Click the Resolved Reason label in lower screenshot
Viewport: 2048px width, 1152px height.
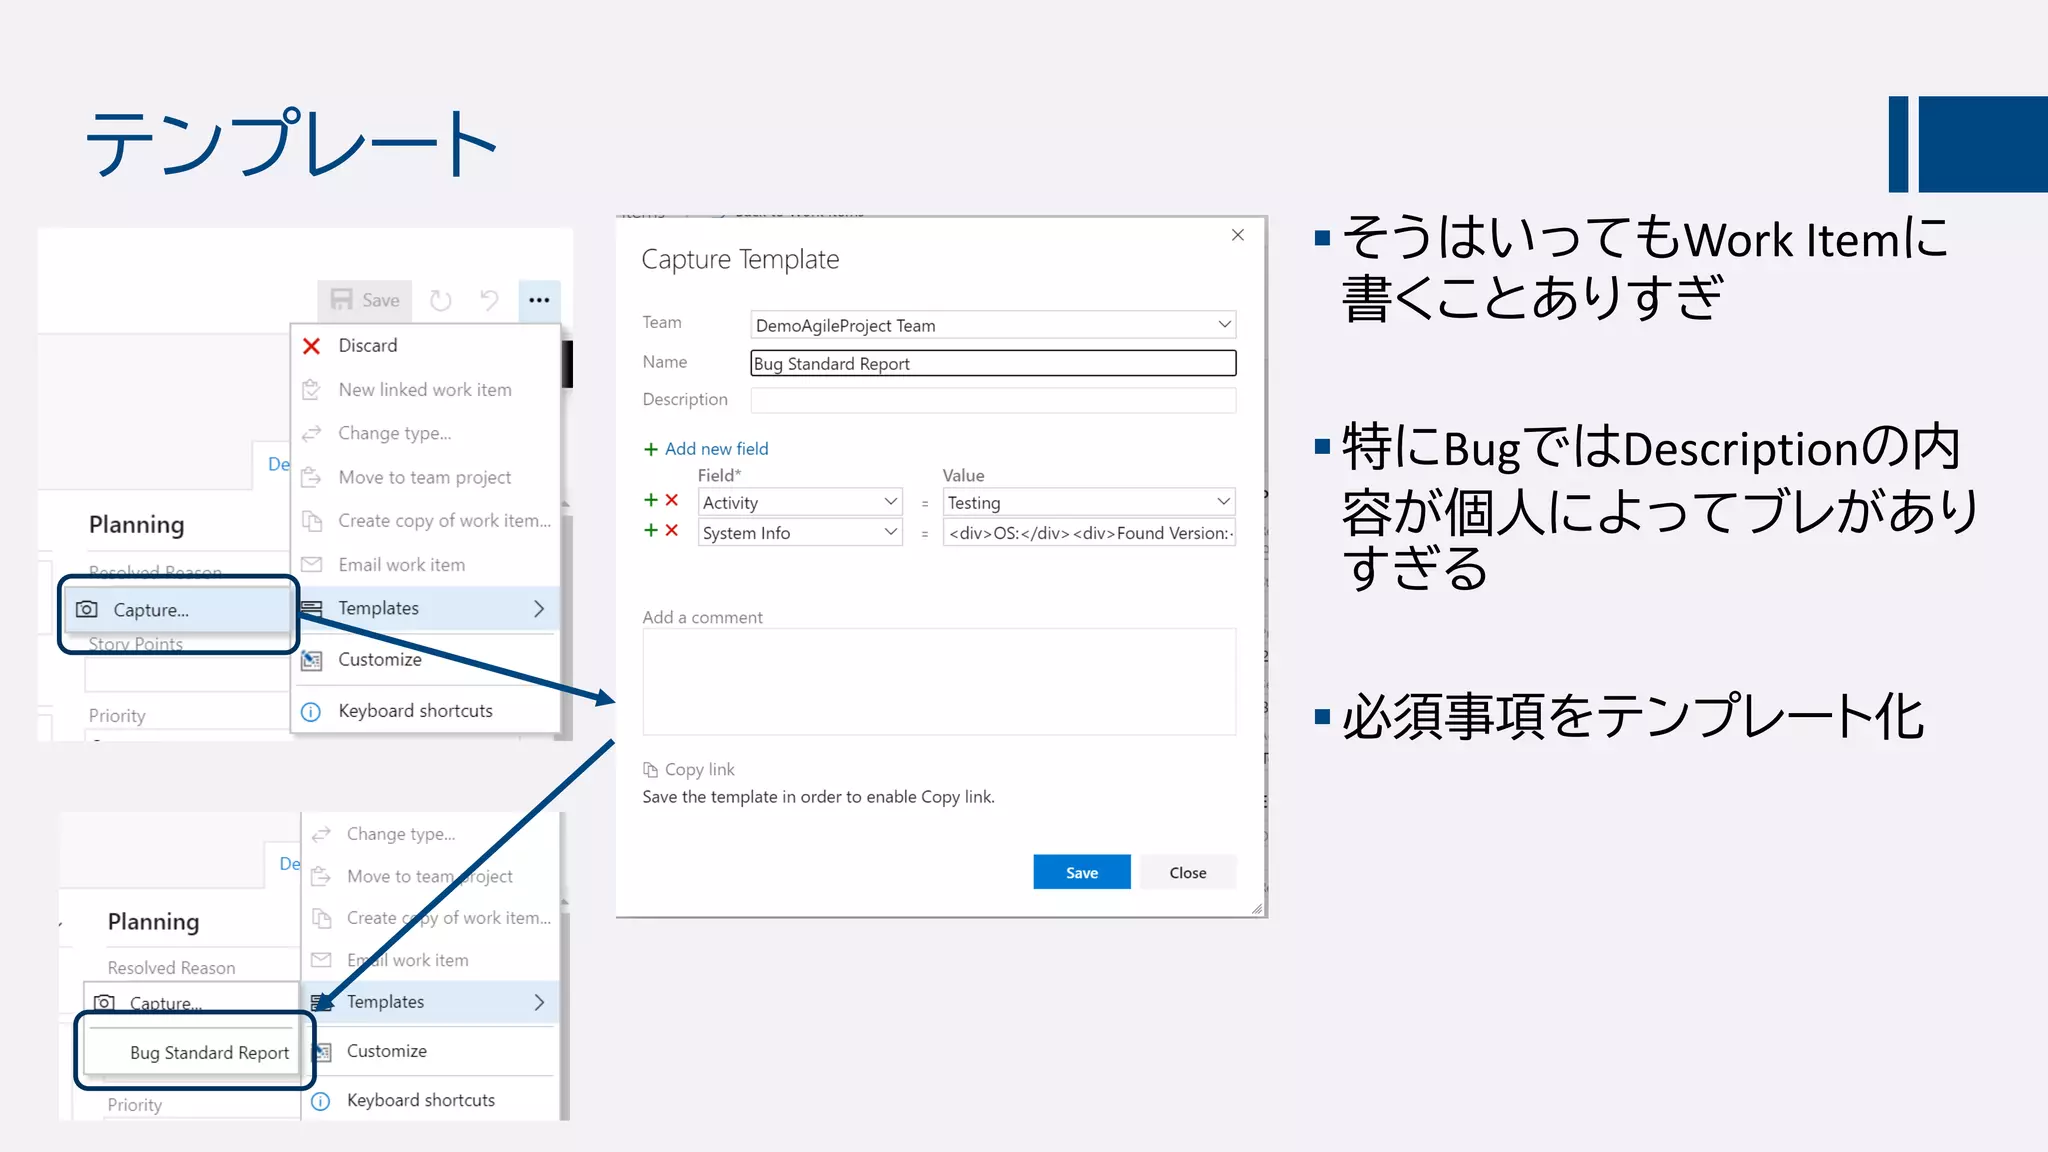(172, 968)
